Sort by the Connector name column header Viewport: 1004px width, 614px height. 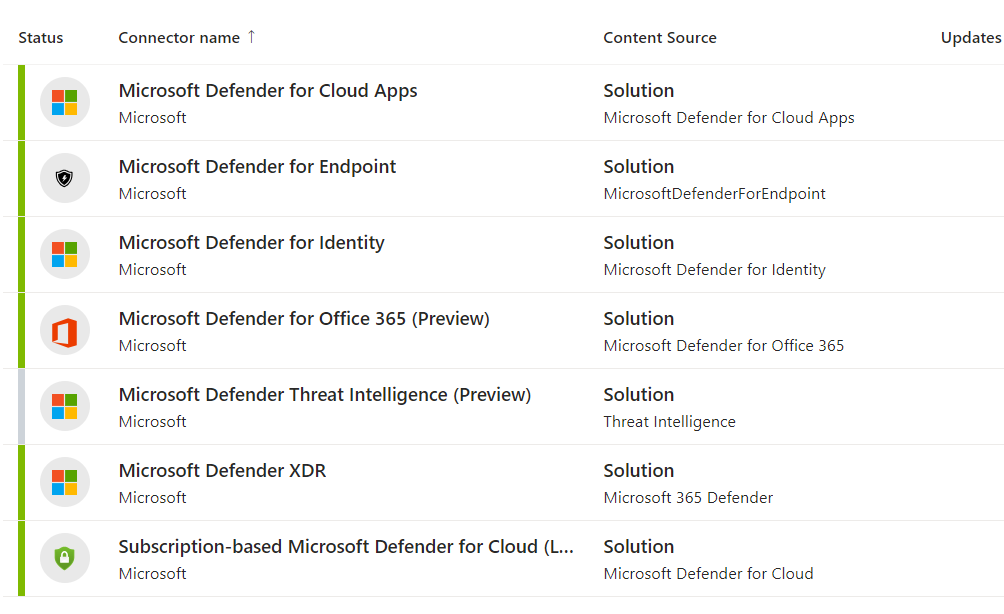179,38
